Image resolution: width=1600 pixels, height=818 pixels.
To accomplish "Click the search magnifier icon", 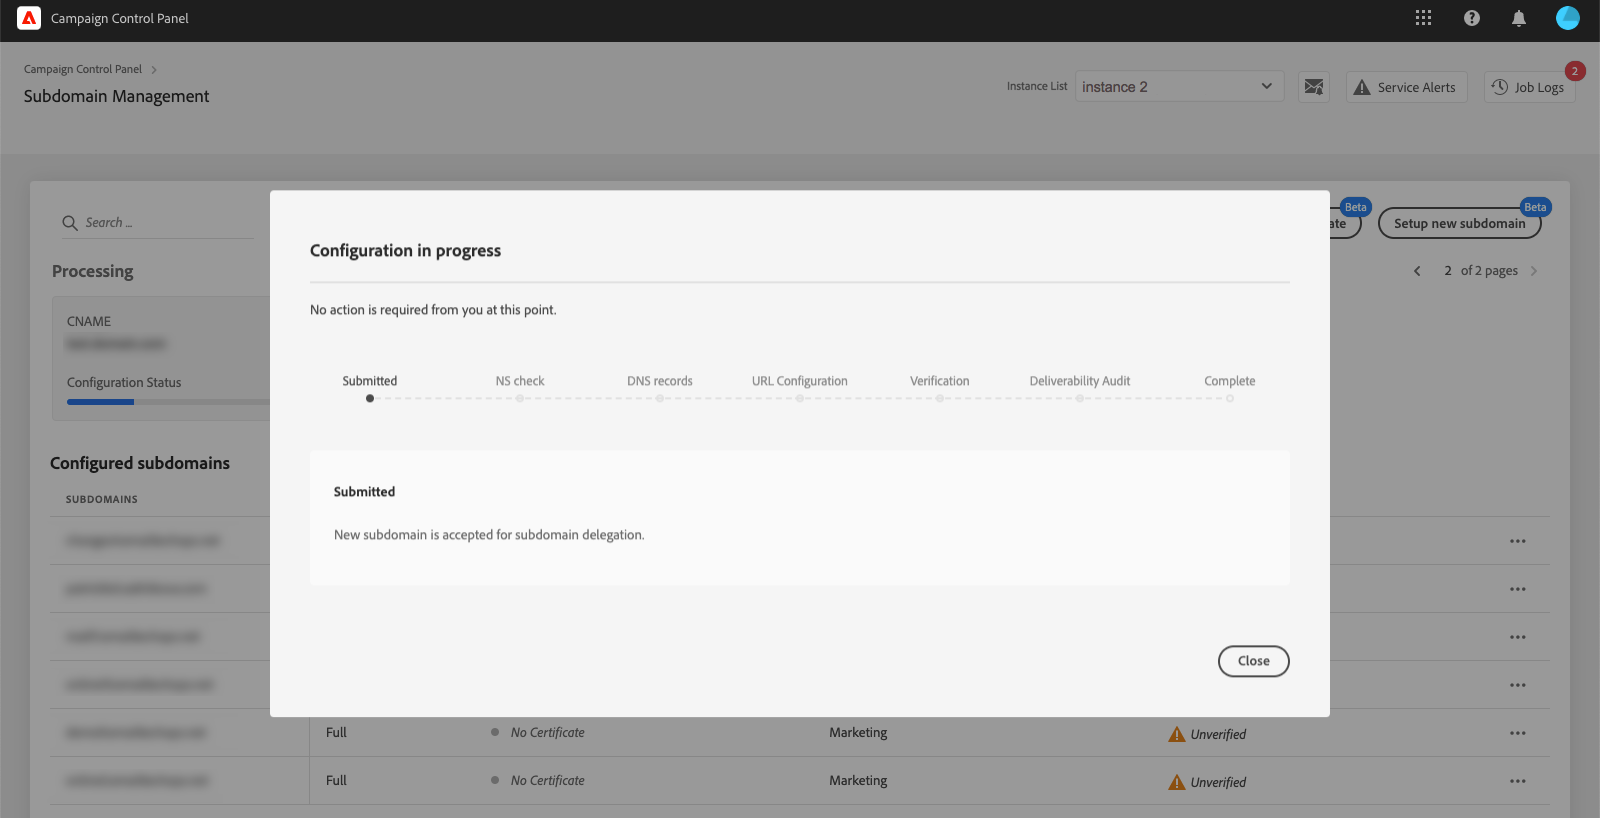I will coord(70,223).
